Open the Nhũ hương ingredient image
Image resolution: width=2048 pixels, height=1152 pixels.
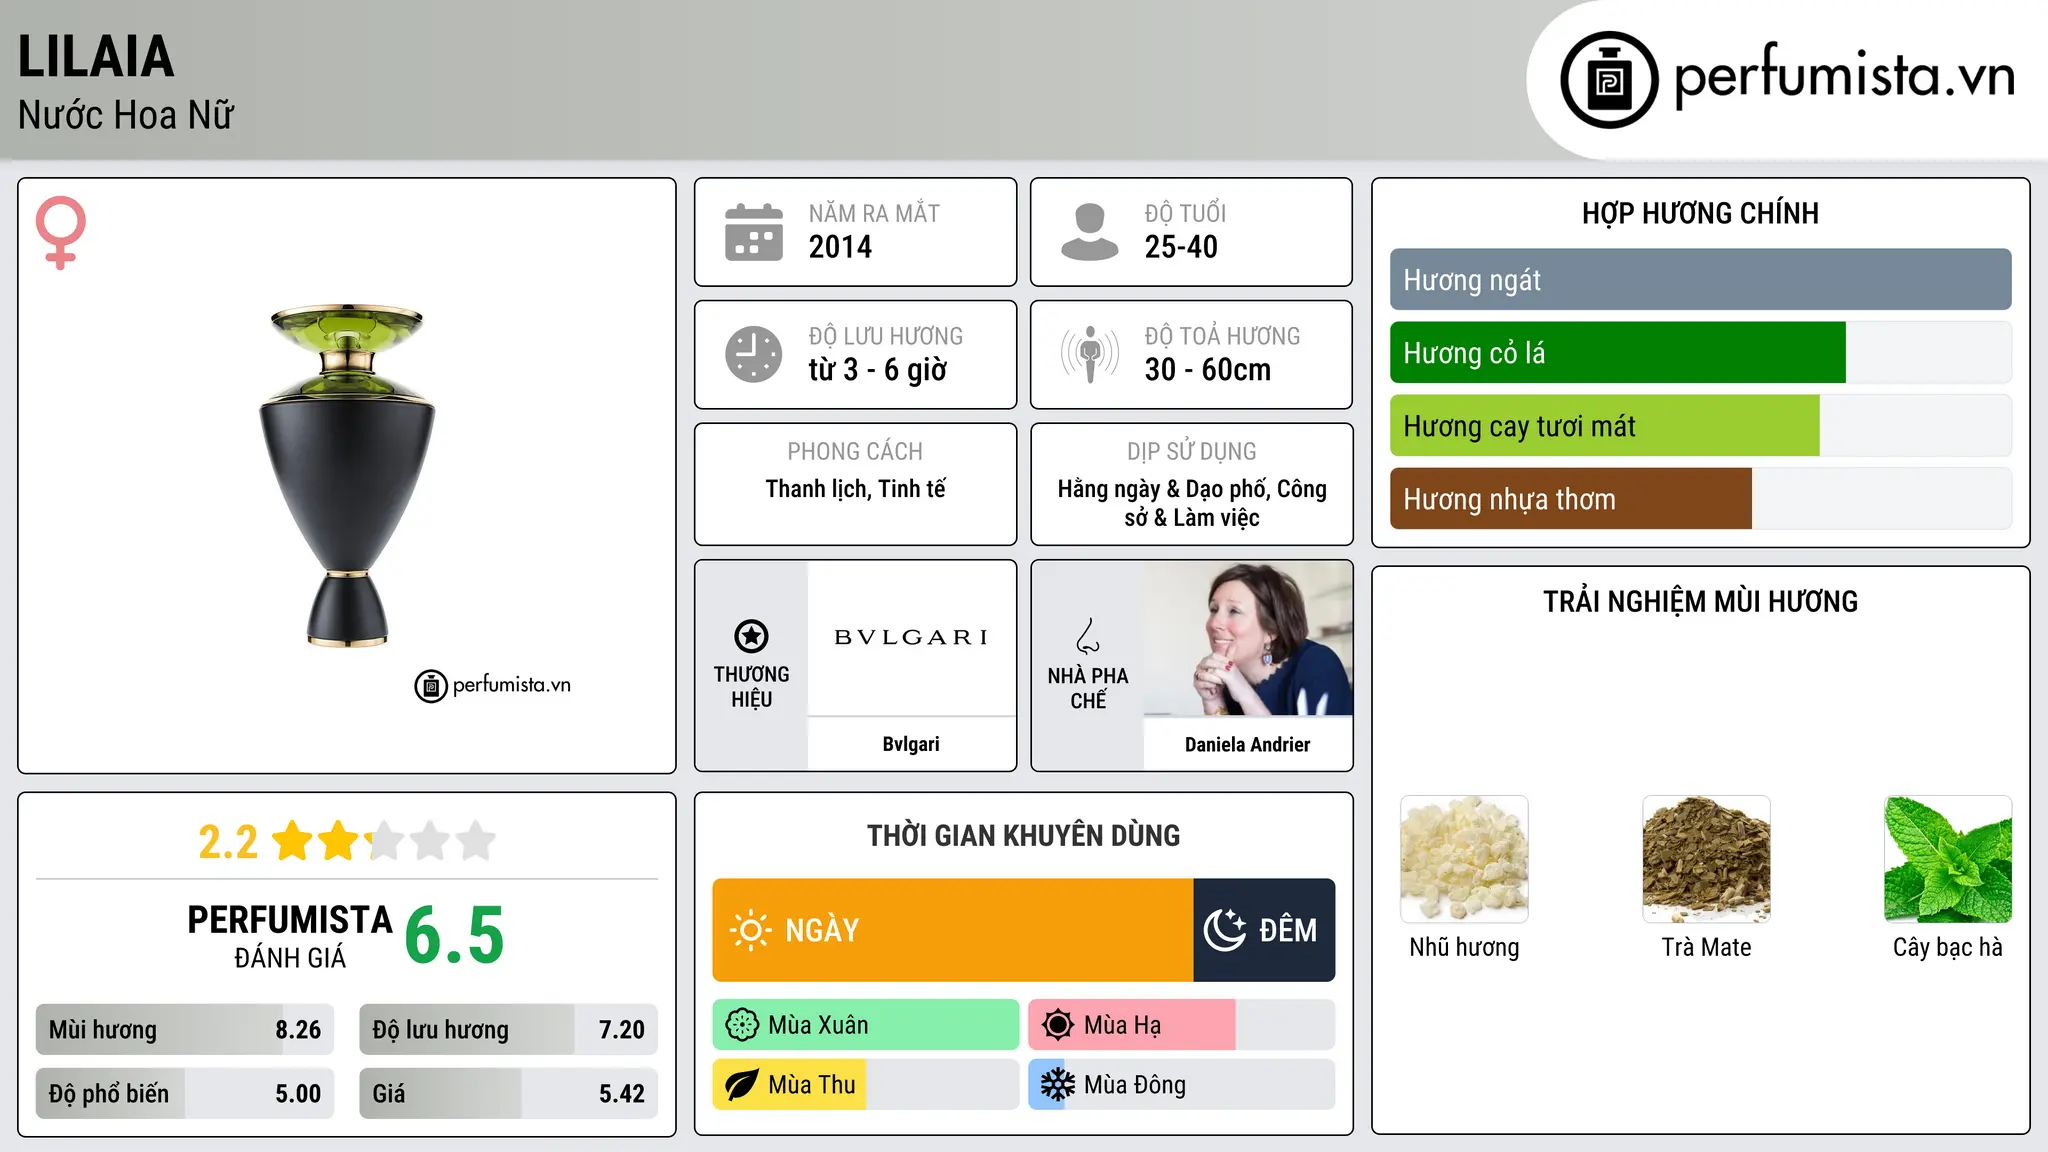pyautogui.click(x=1464, y=859)
